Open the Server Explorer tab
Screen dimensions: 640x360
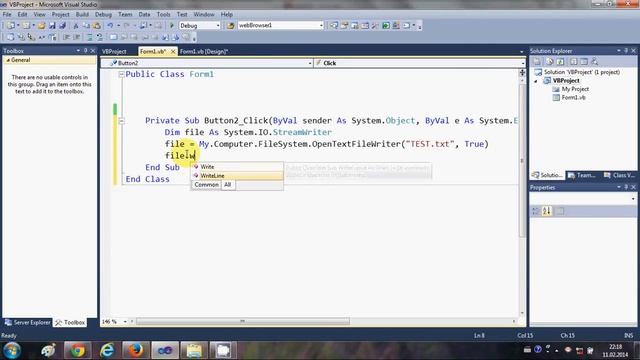click(27, 322)
